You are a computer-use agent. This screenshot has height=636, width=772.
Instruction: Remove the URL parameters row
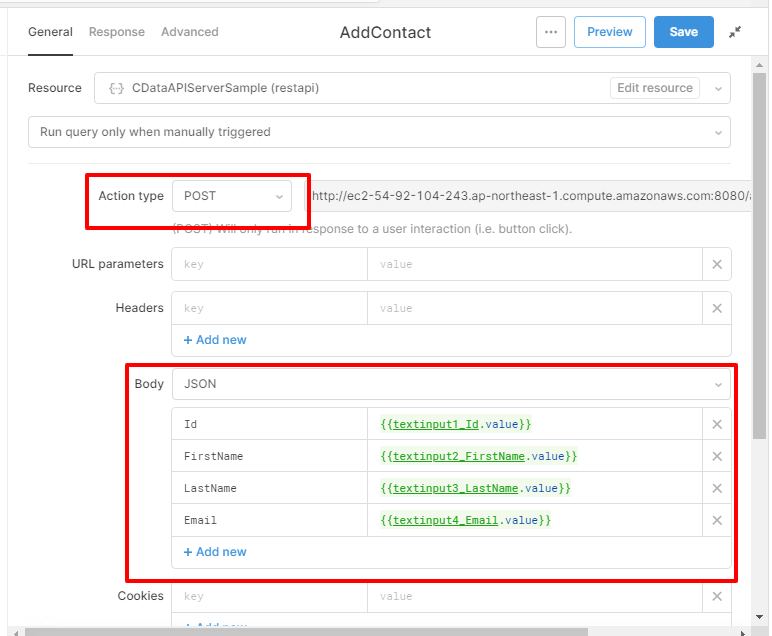(x=717, y=264)
